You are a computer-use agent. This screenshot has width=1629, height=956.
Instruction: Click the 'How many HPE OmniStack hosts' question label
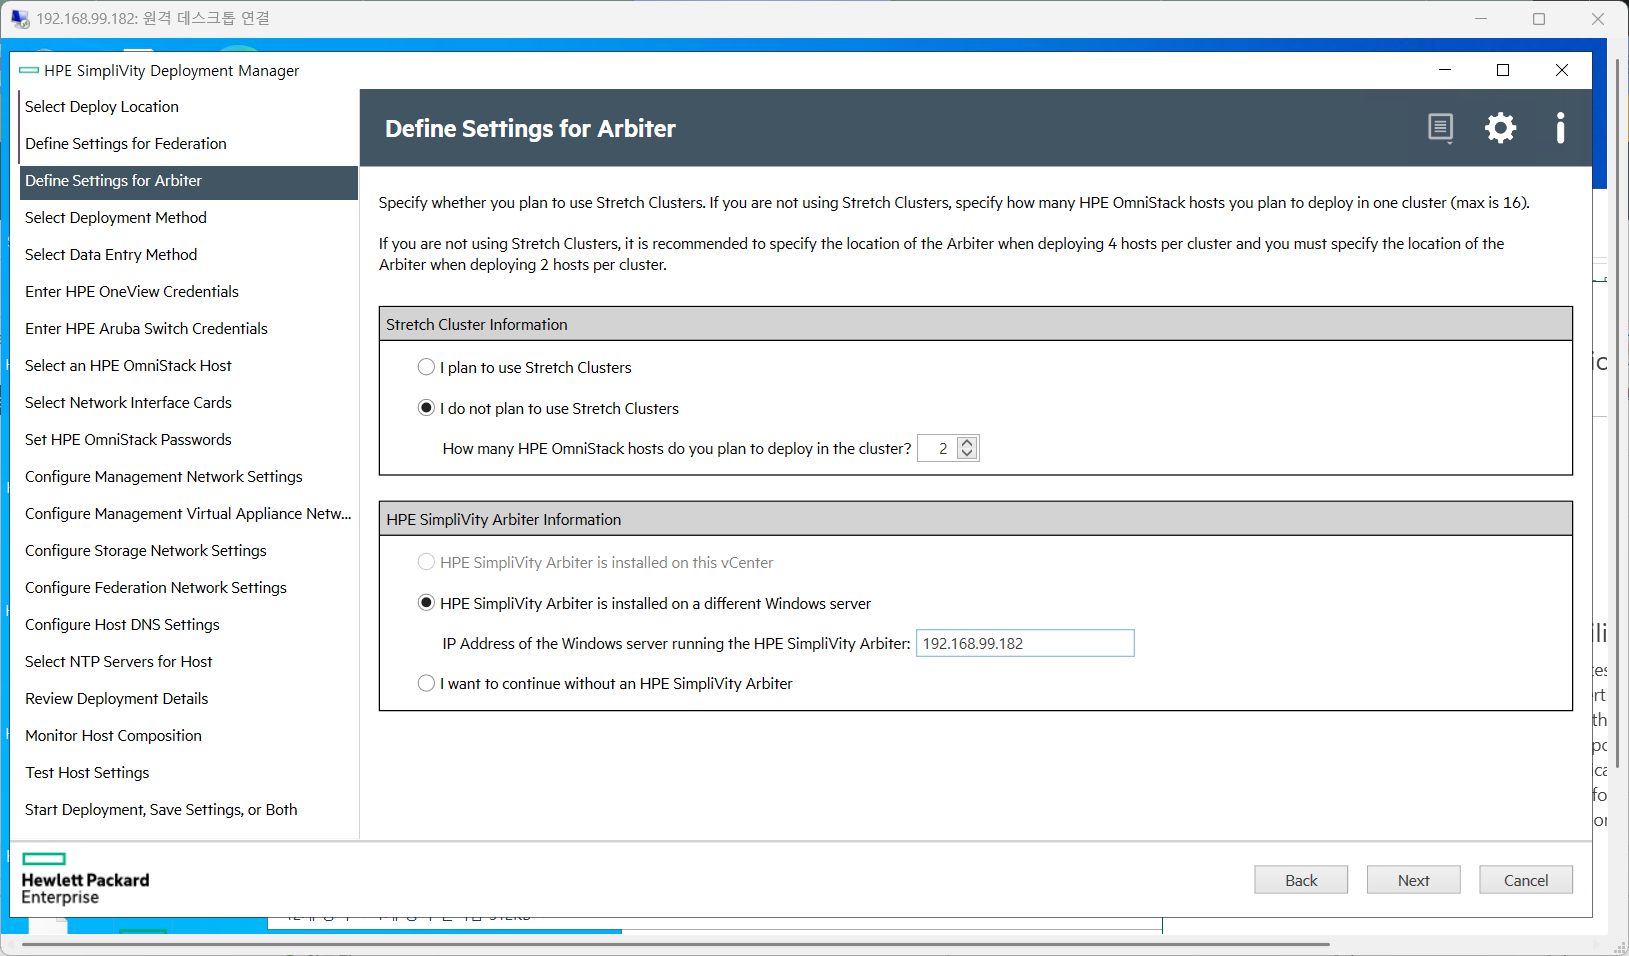tap(677, 448)
